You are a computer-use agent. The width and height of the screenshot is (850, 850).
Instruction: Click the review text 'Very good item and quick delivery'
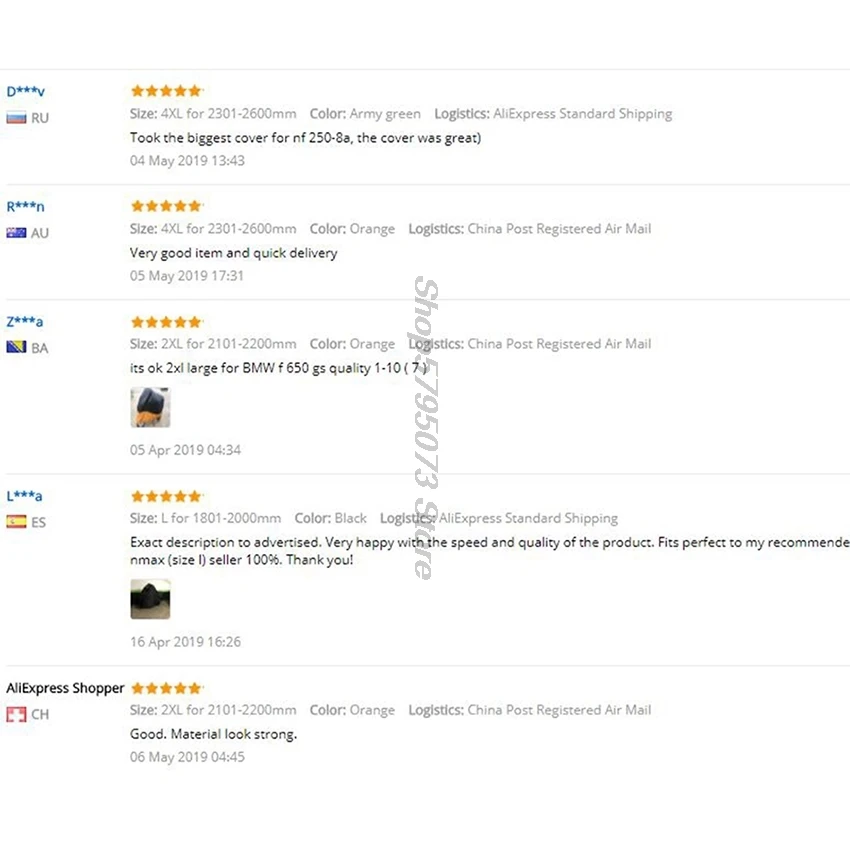(234, 253)
